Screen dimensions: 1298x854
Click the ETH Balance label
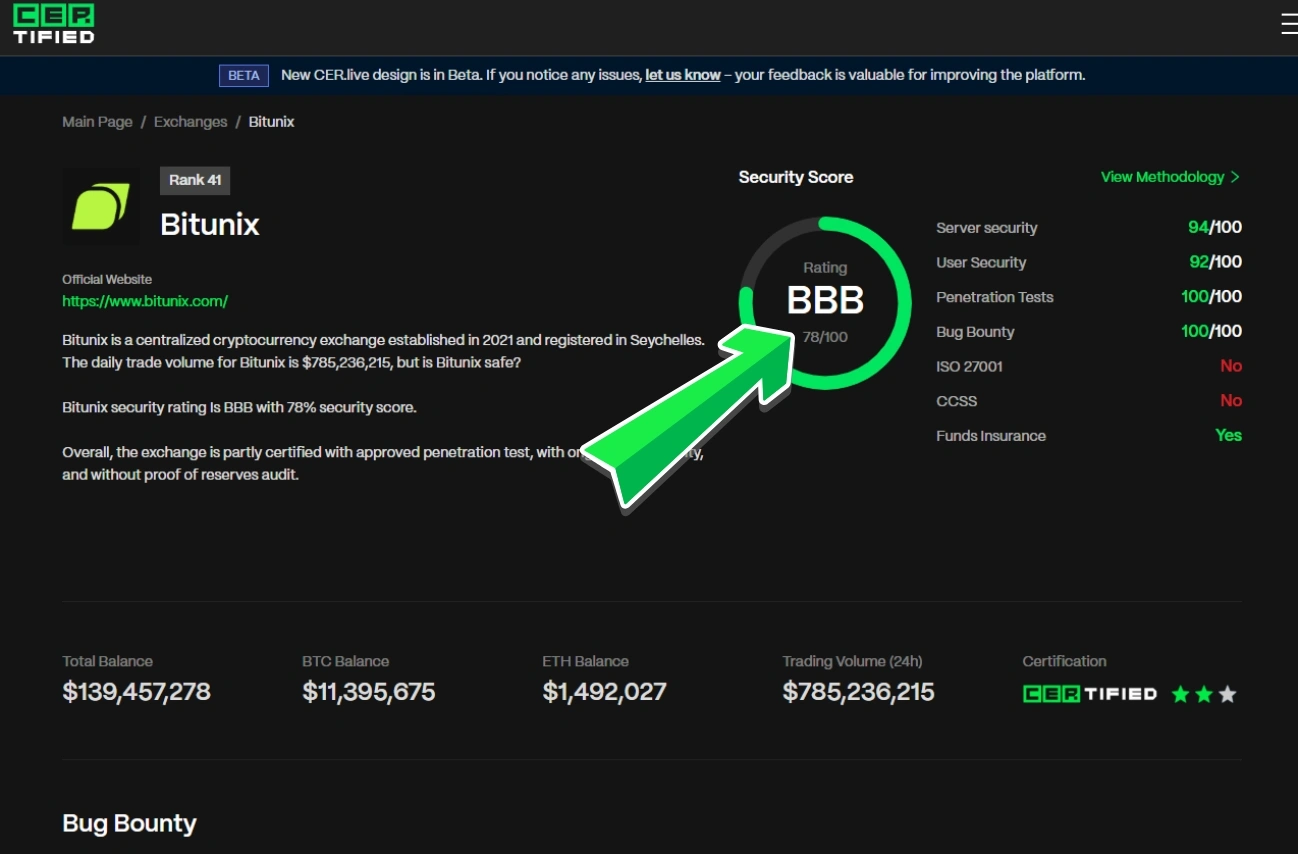[x=586, y=661]
